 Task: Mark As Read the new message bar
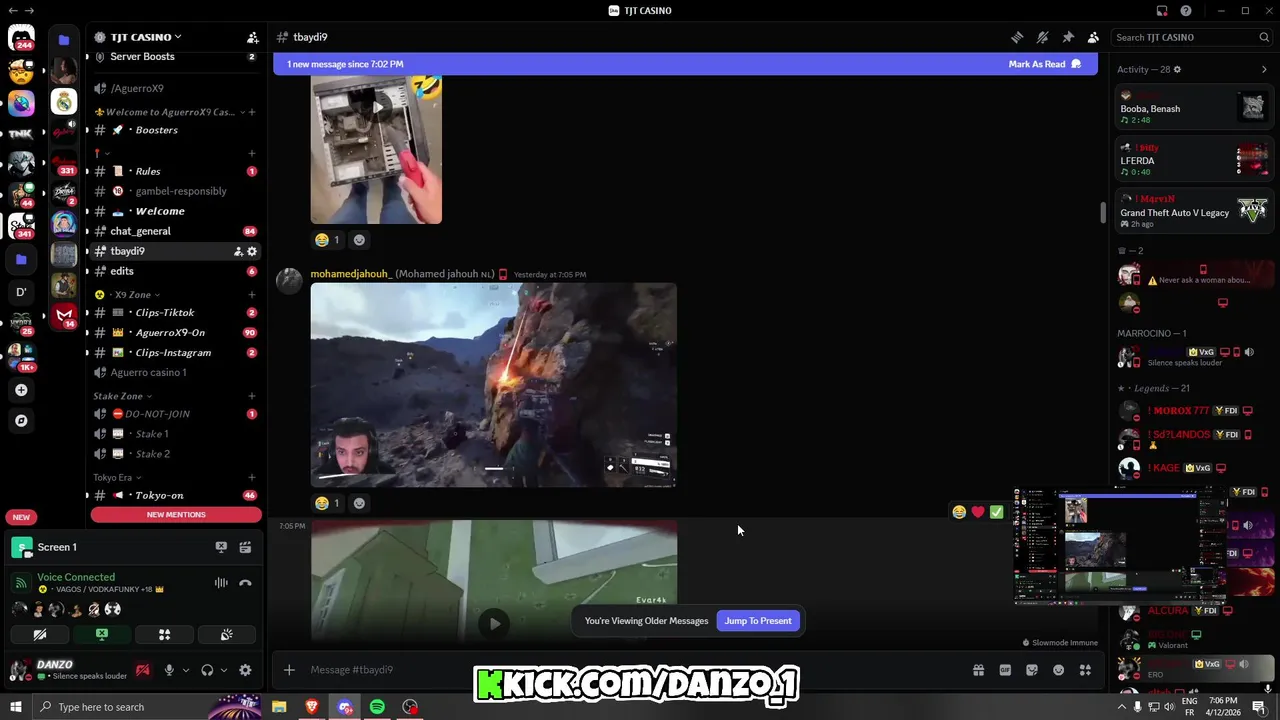tap(1045, 64)
